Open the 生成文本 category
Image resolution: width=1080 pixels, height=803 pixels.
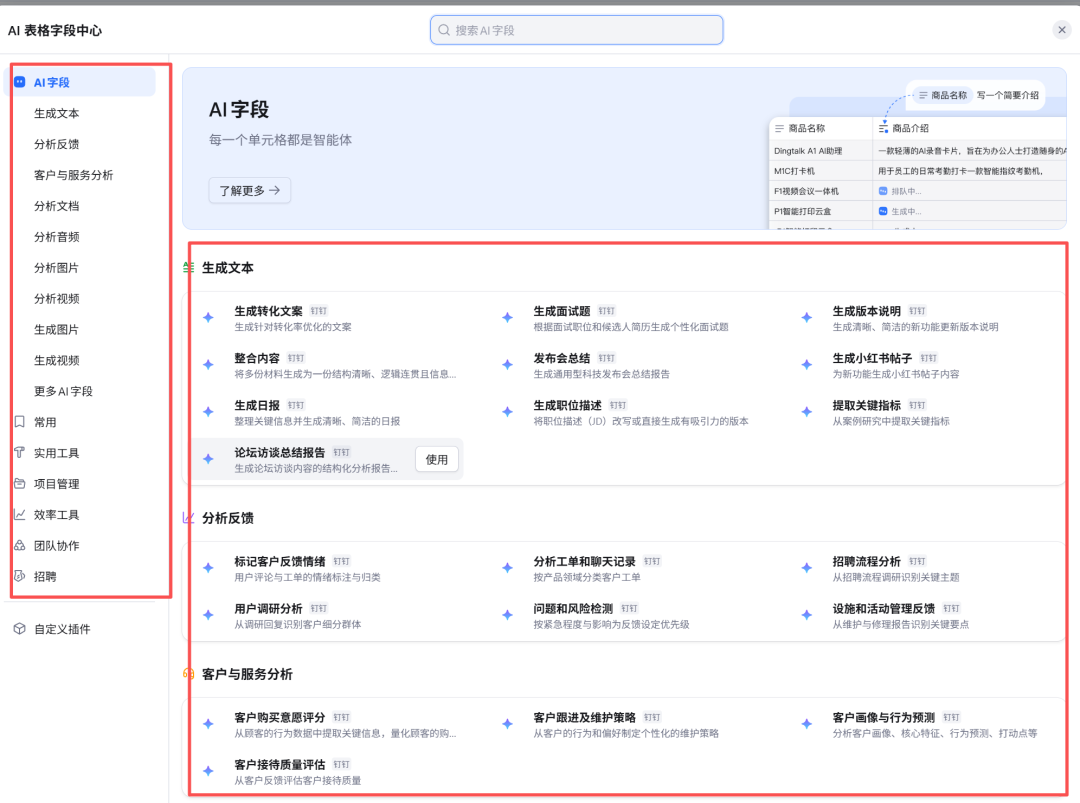pos(60,113)
